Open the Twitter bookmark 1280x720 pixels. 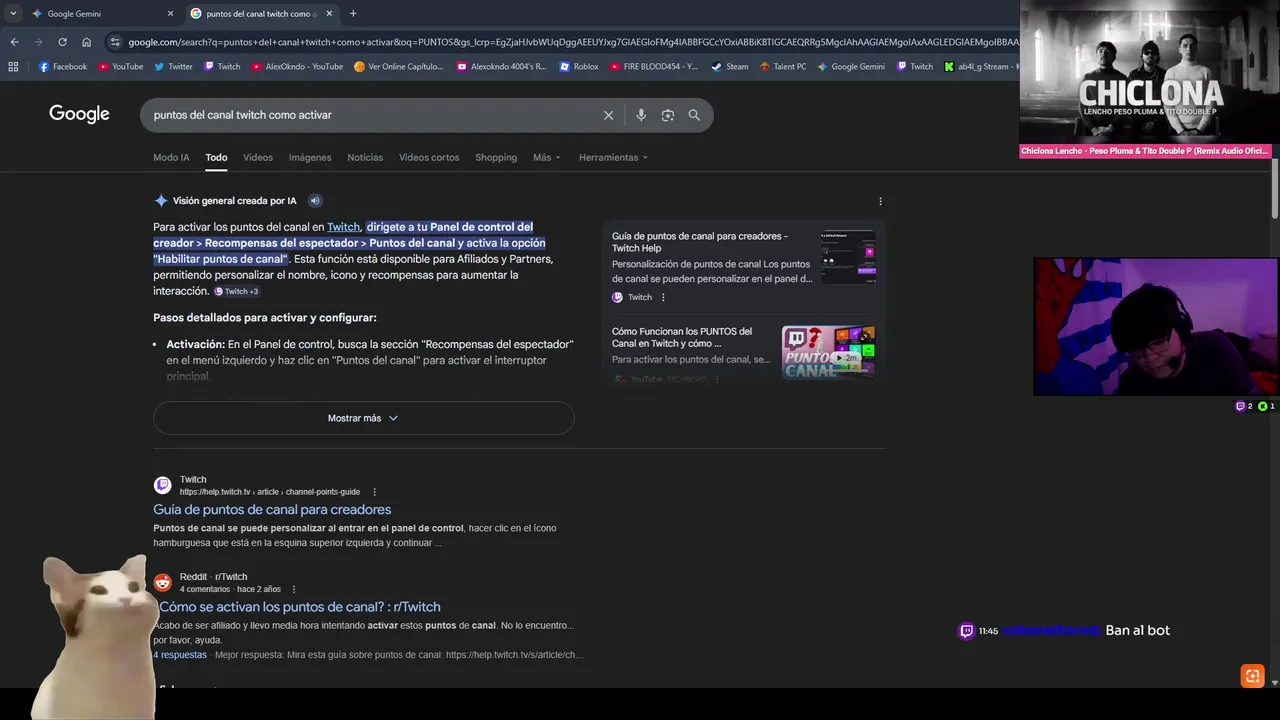click(x=173, y=67)
